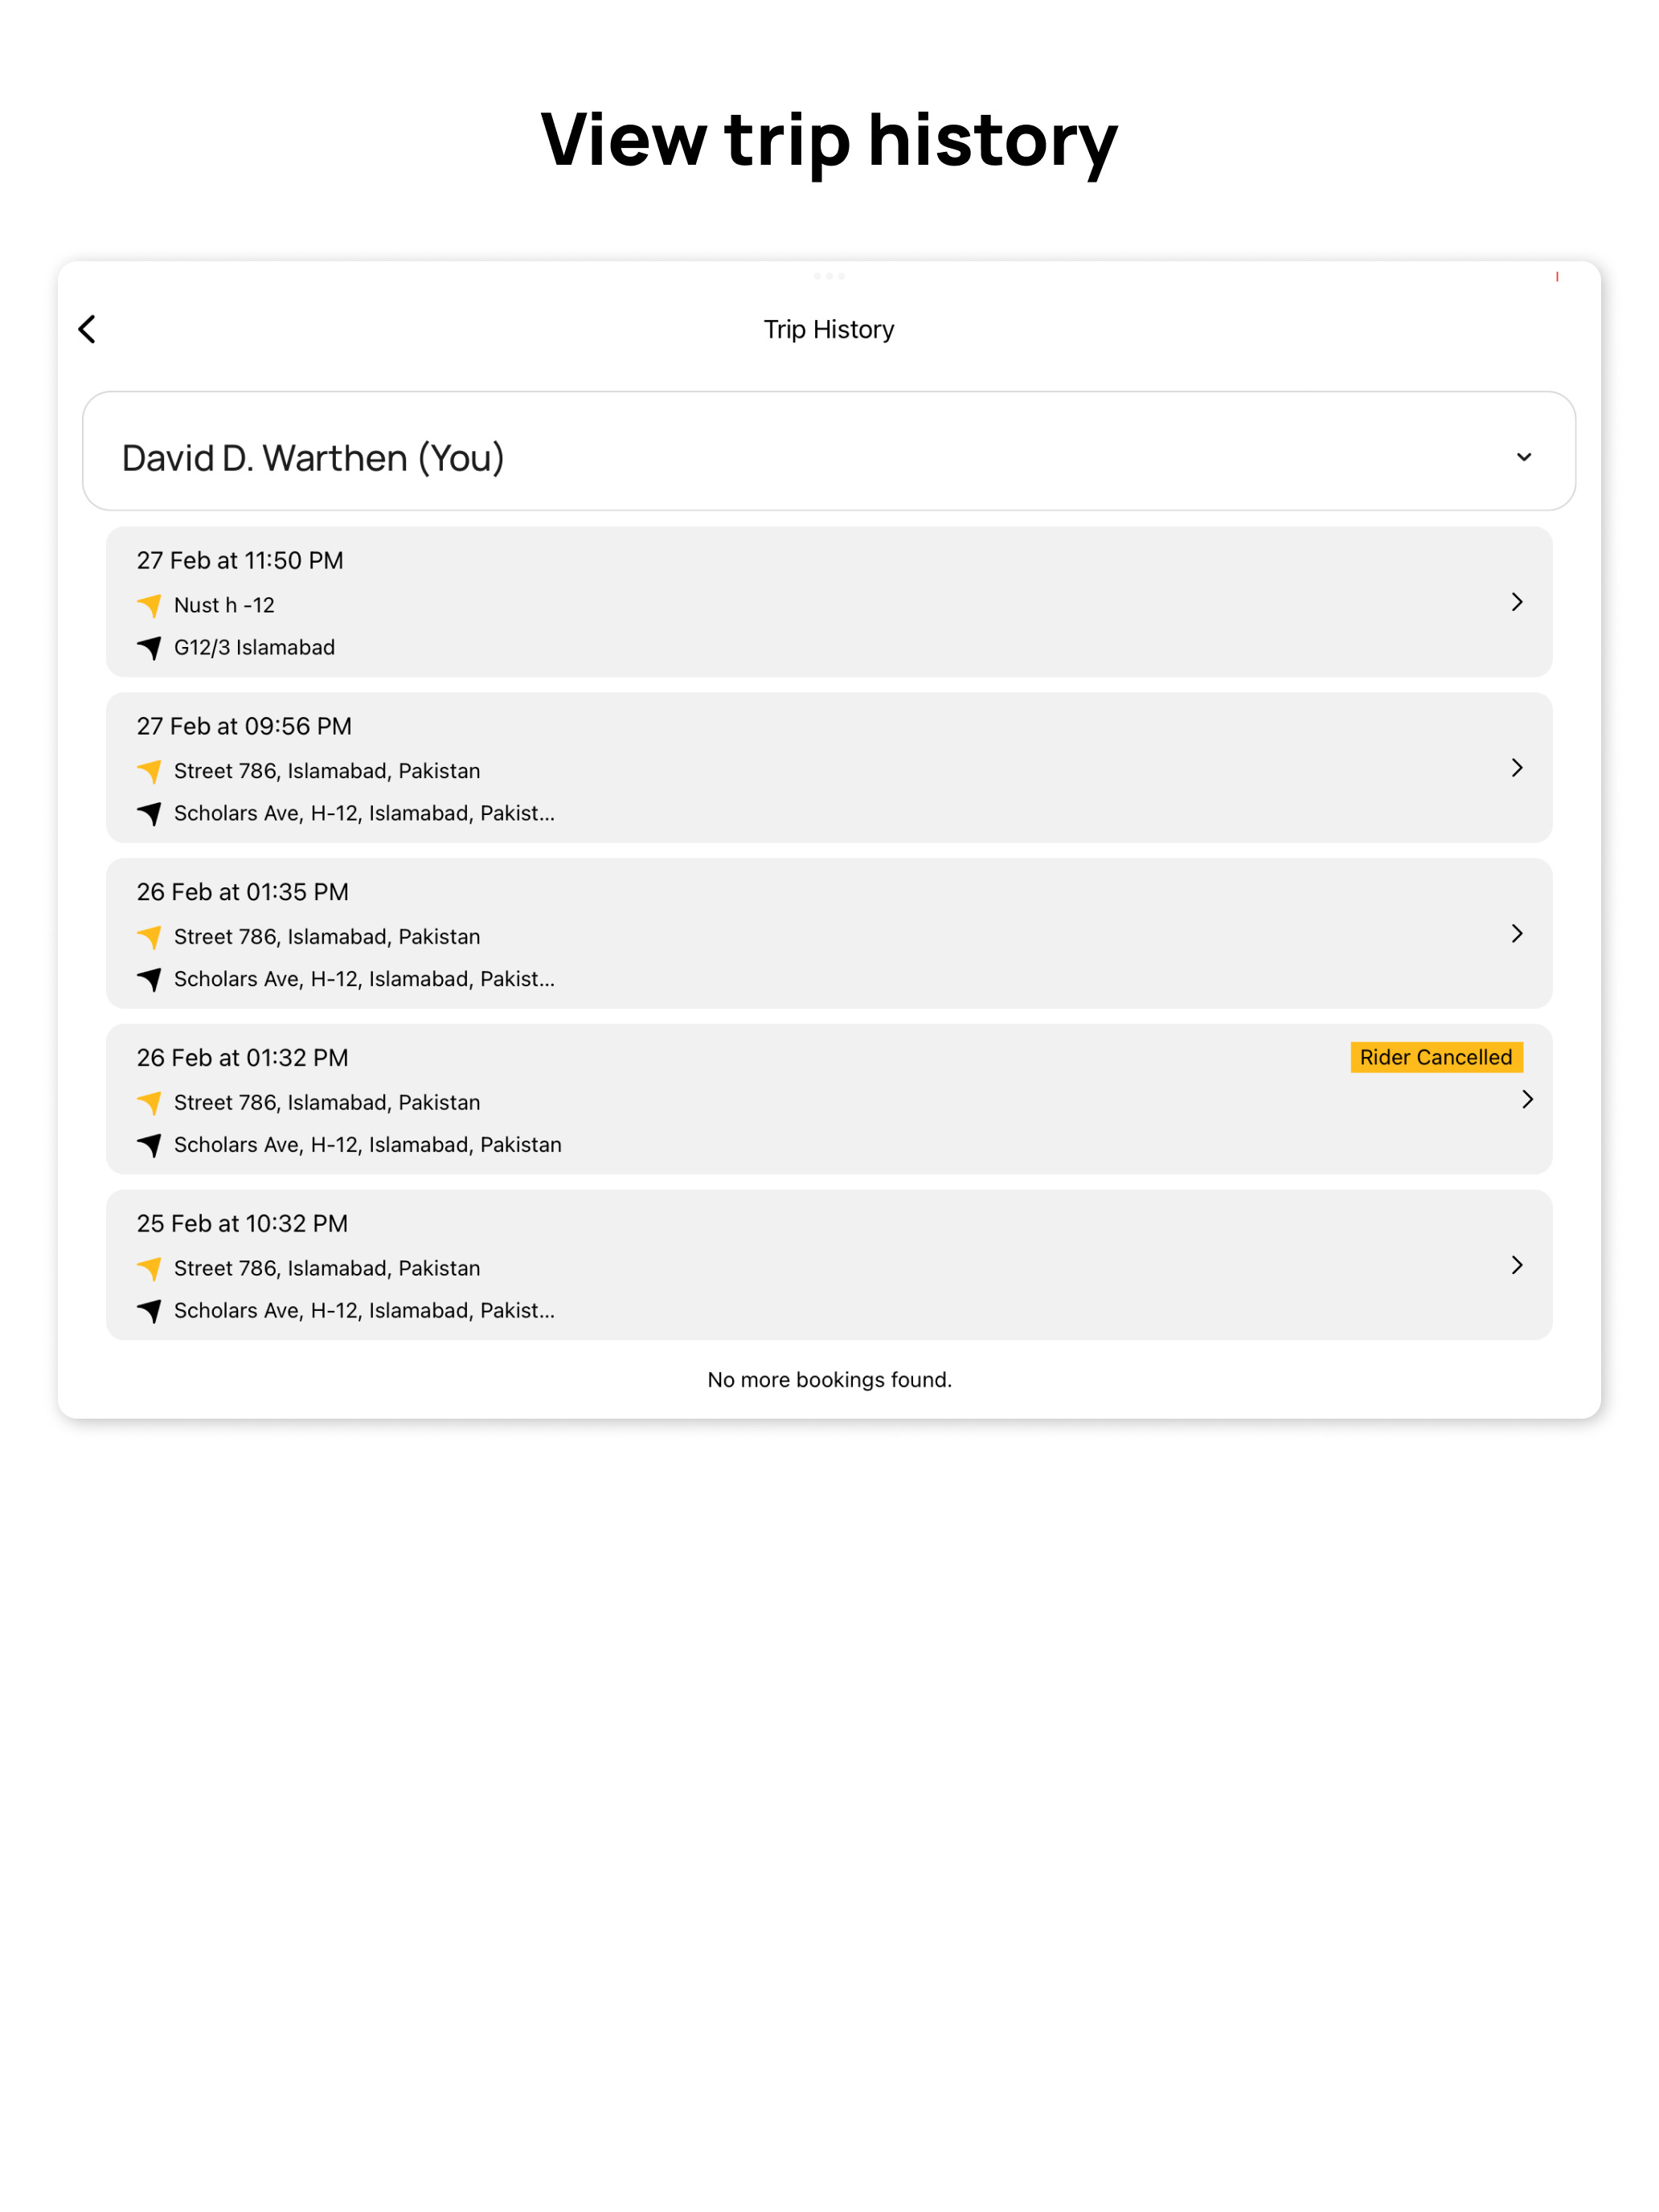
Task: Click the black drop-off icon beside G12/3 Islamabad
Action: coord(150,649)
